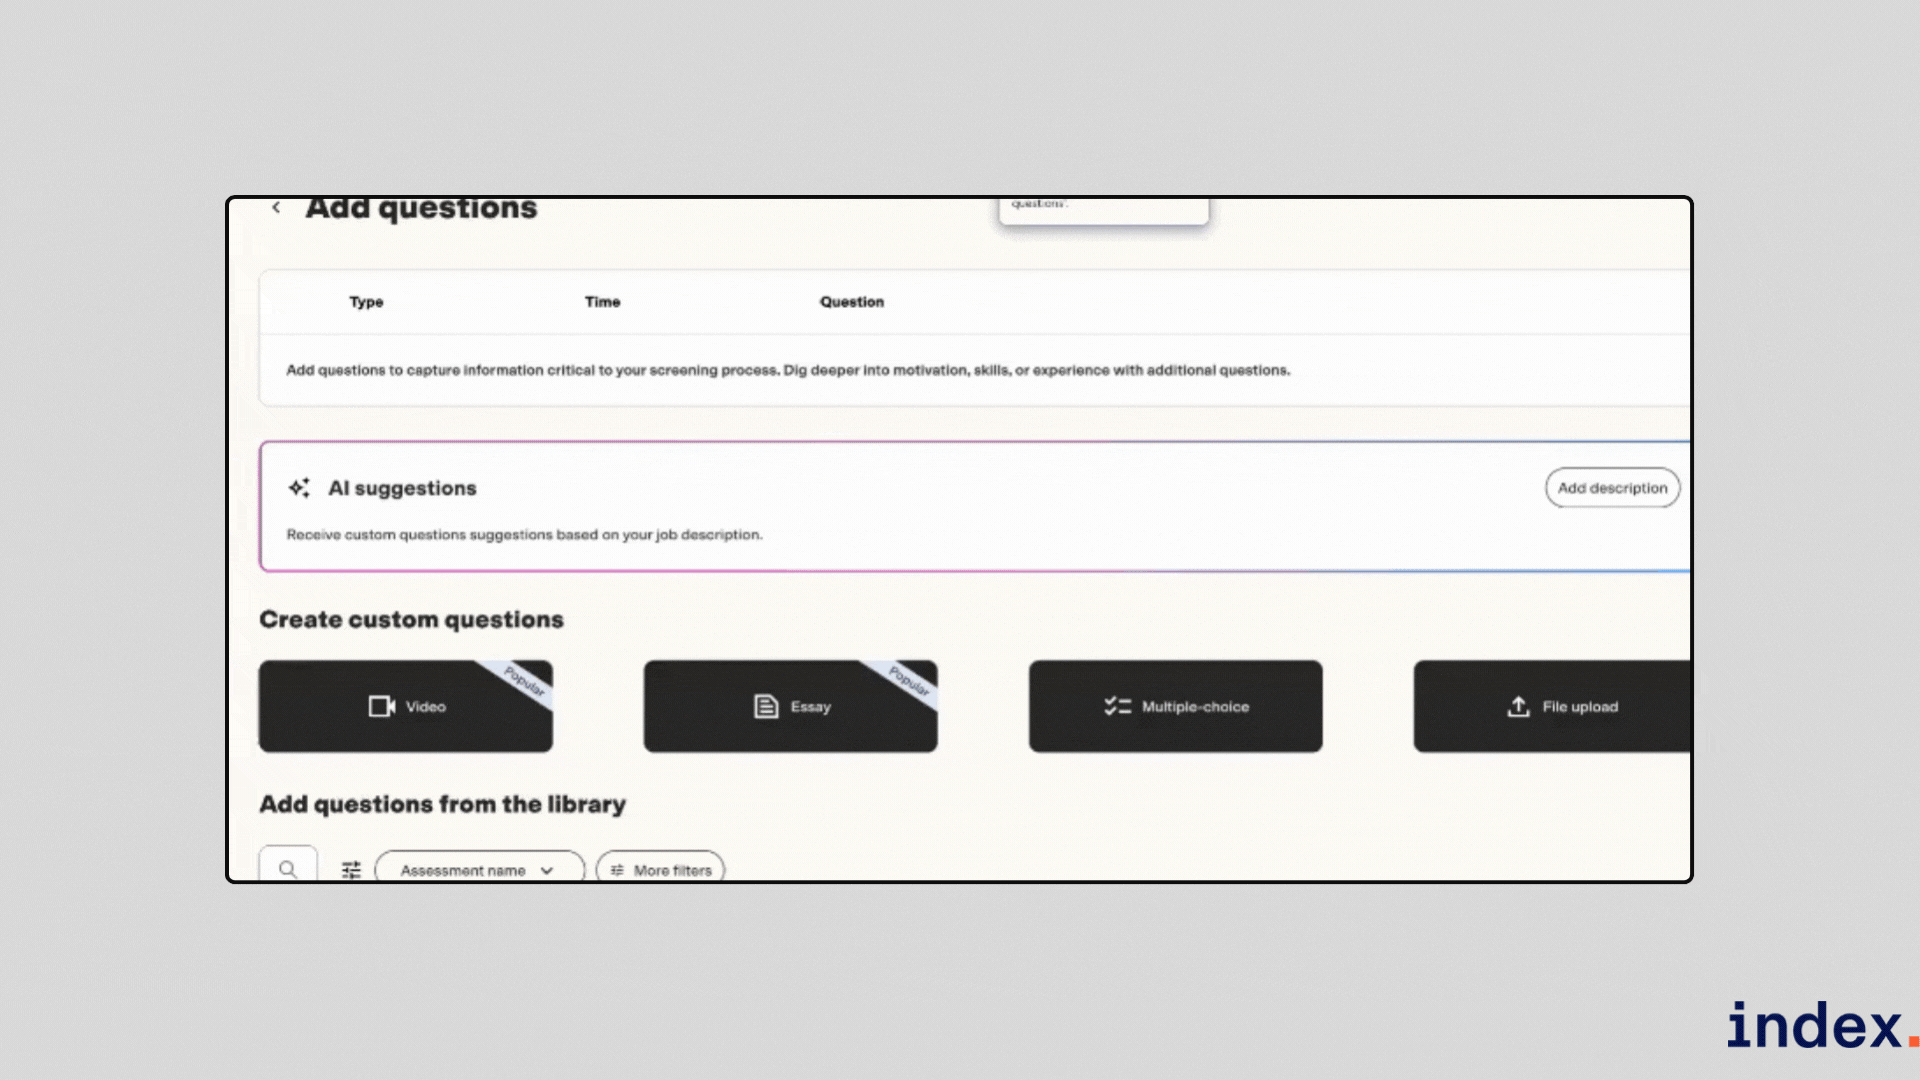
Task: Click the Essay document icon
Action: point(766,707)
